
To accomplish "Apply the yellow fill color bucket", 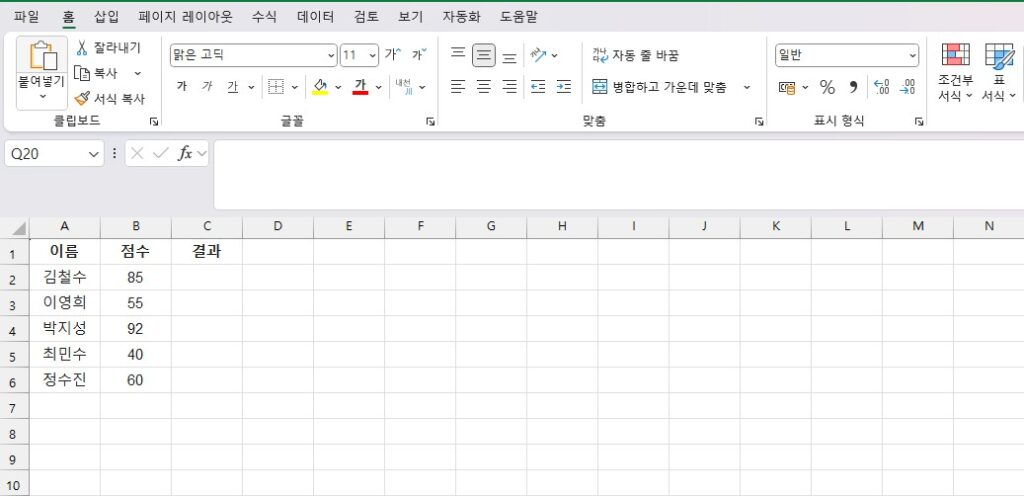I will [x=319, y=87].
